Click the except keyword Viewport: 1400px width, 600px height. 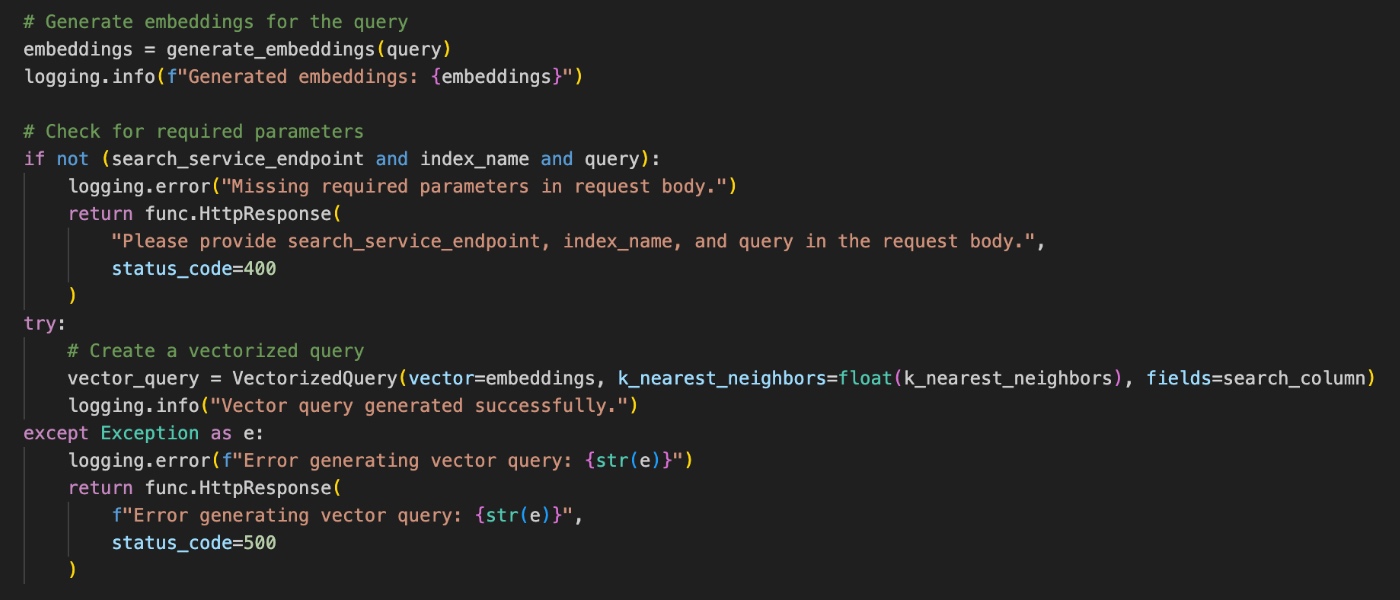(56, 433)
